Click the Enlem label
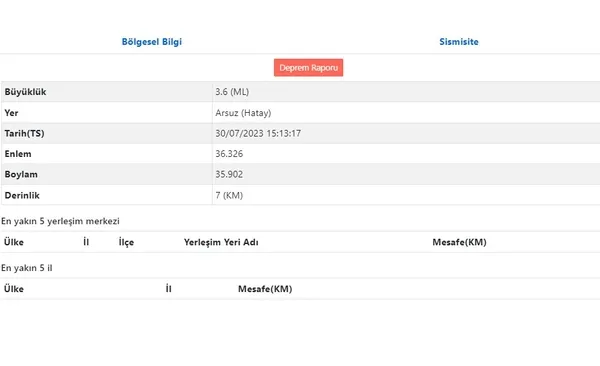Screen dimensions: 600x366 18,154
